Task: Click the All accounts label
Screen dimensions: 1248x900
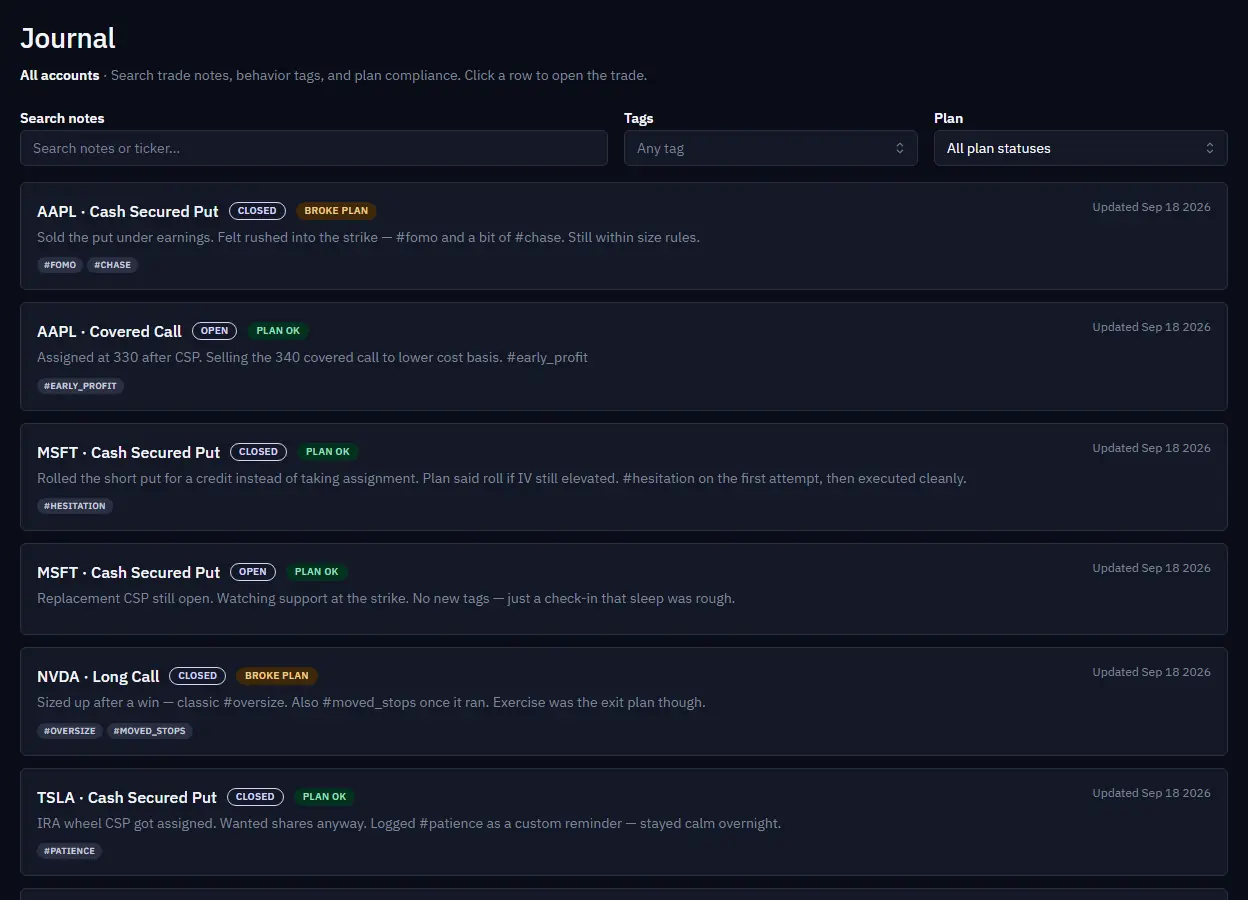Action: [60, 75]
